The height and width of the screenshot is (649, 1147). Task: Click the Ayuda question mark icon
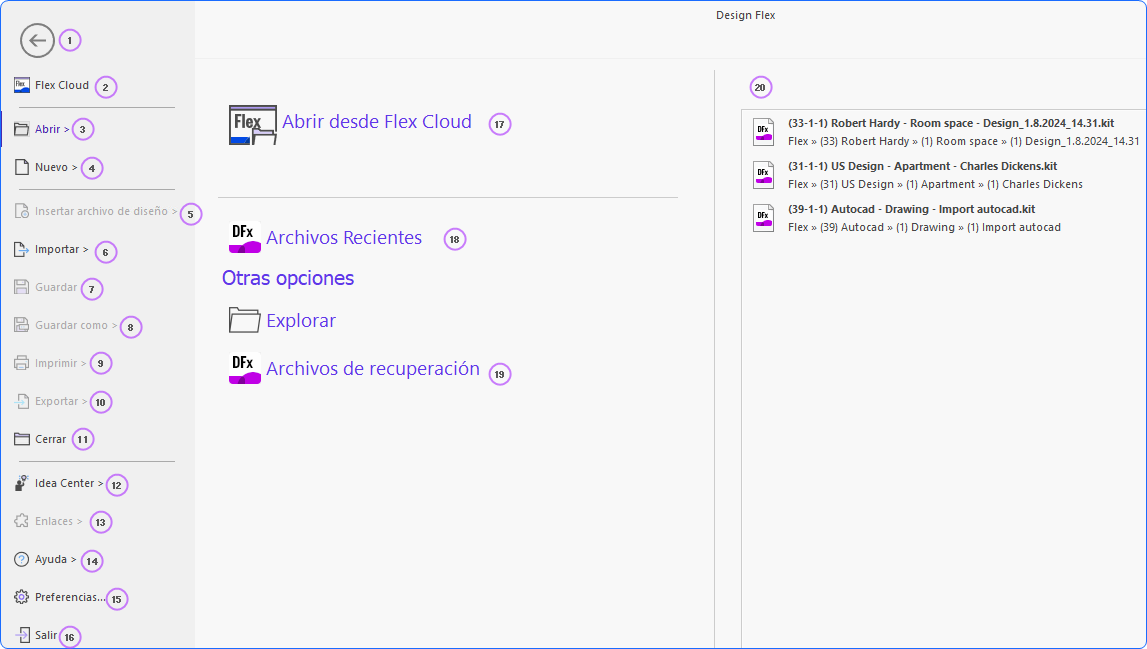click(22, 559)
